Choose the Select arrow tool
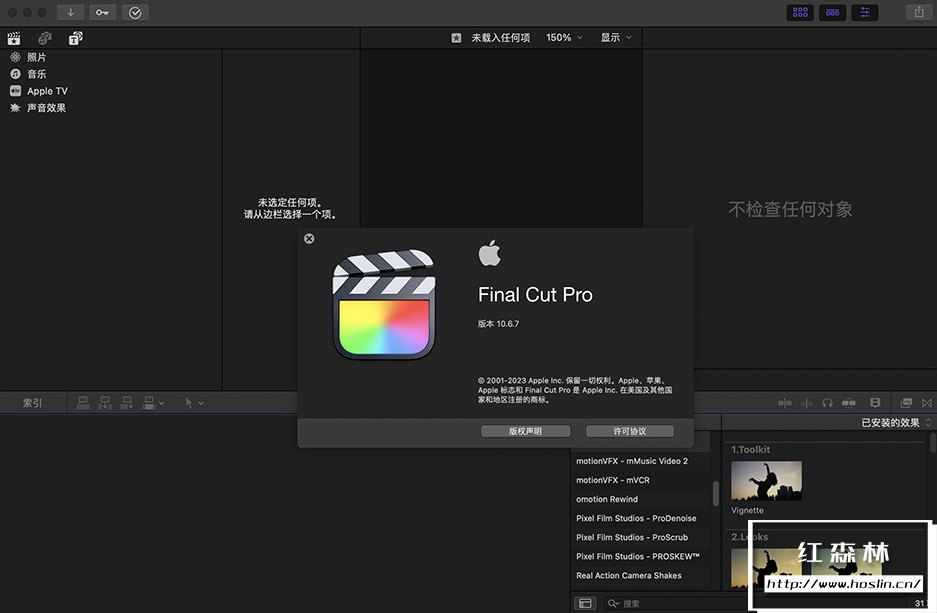 click(x=189, y=403)
